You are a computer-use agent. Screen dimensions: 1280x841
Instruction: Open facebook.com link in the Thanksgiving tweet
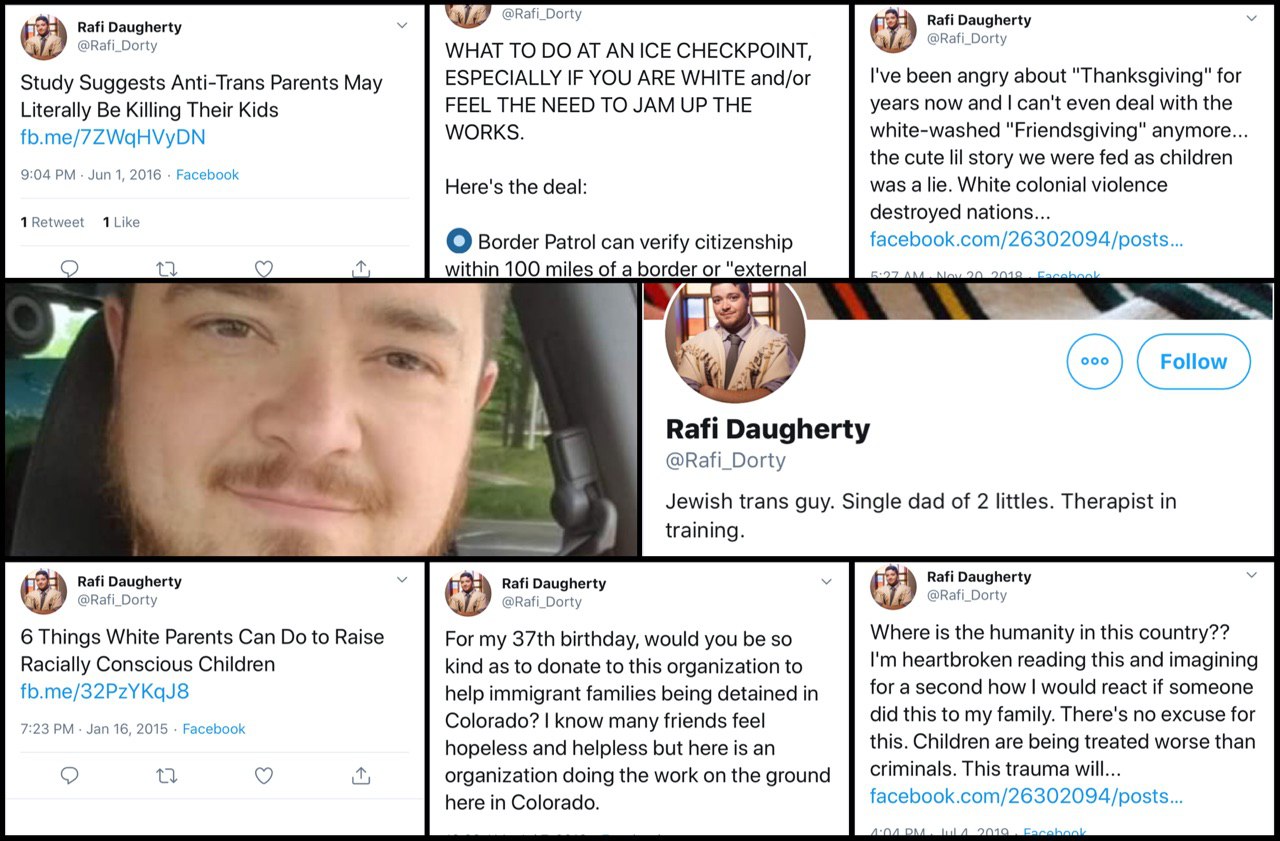(1027, 239)
